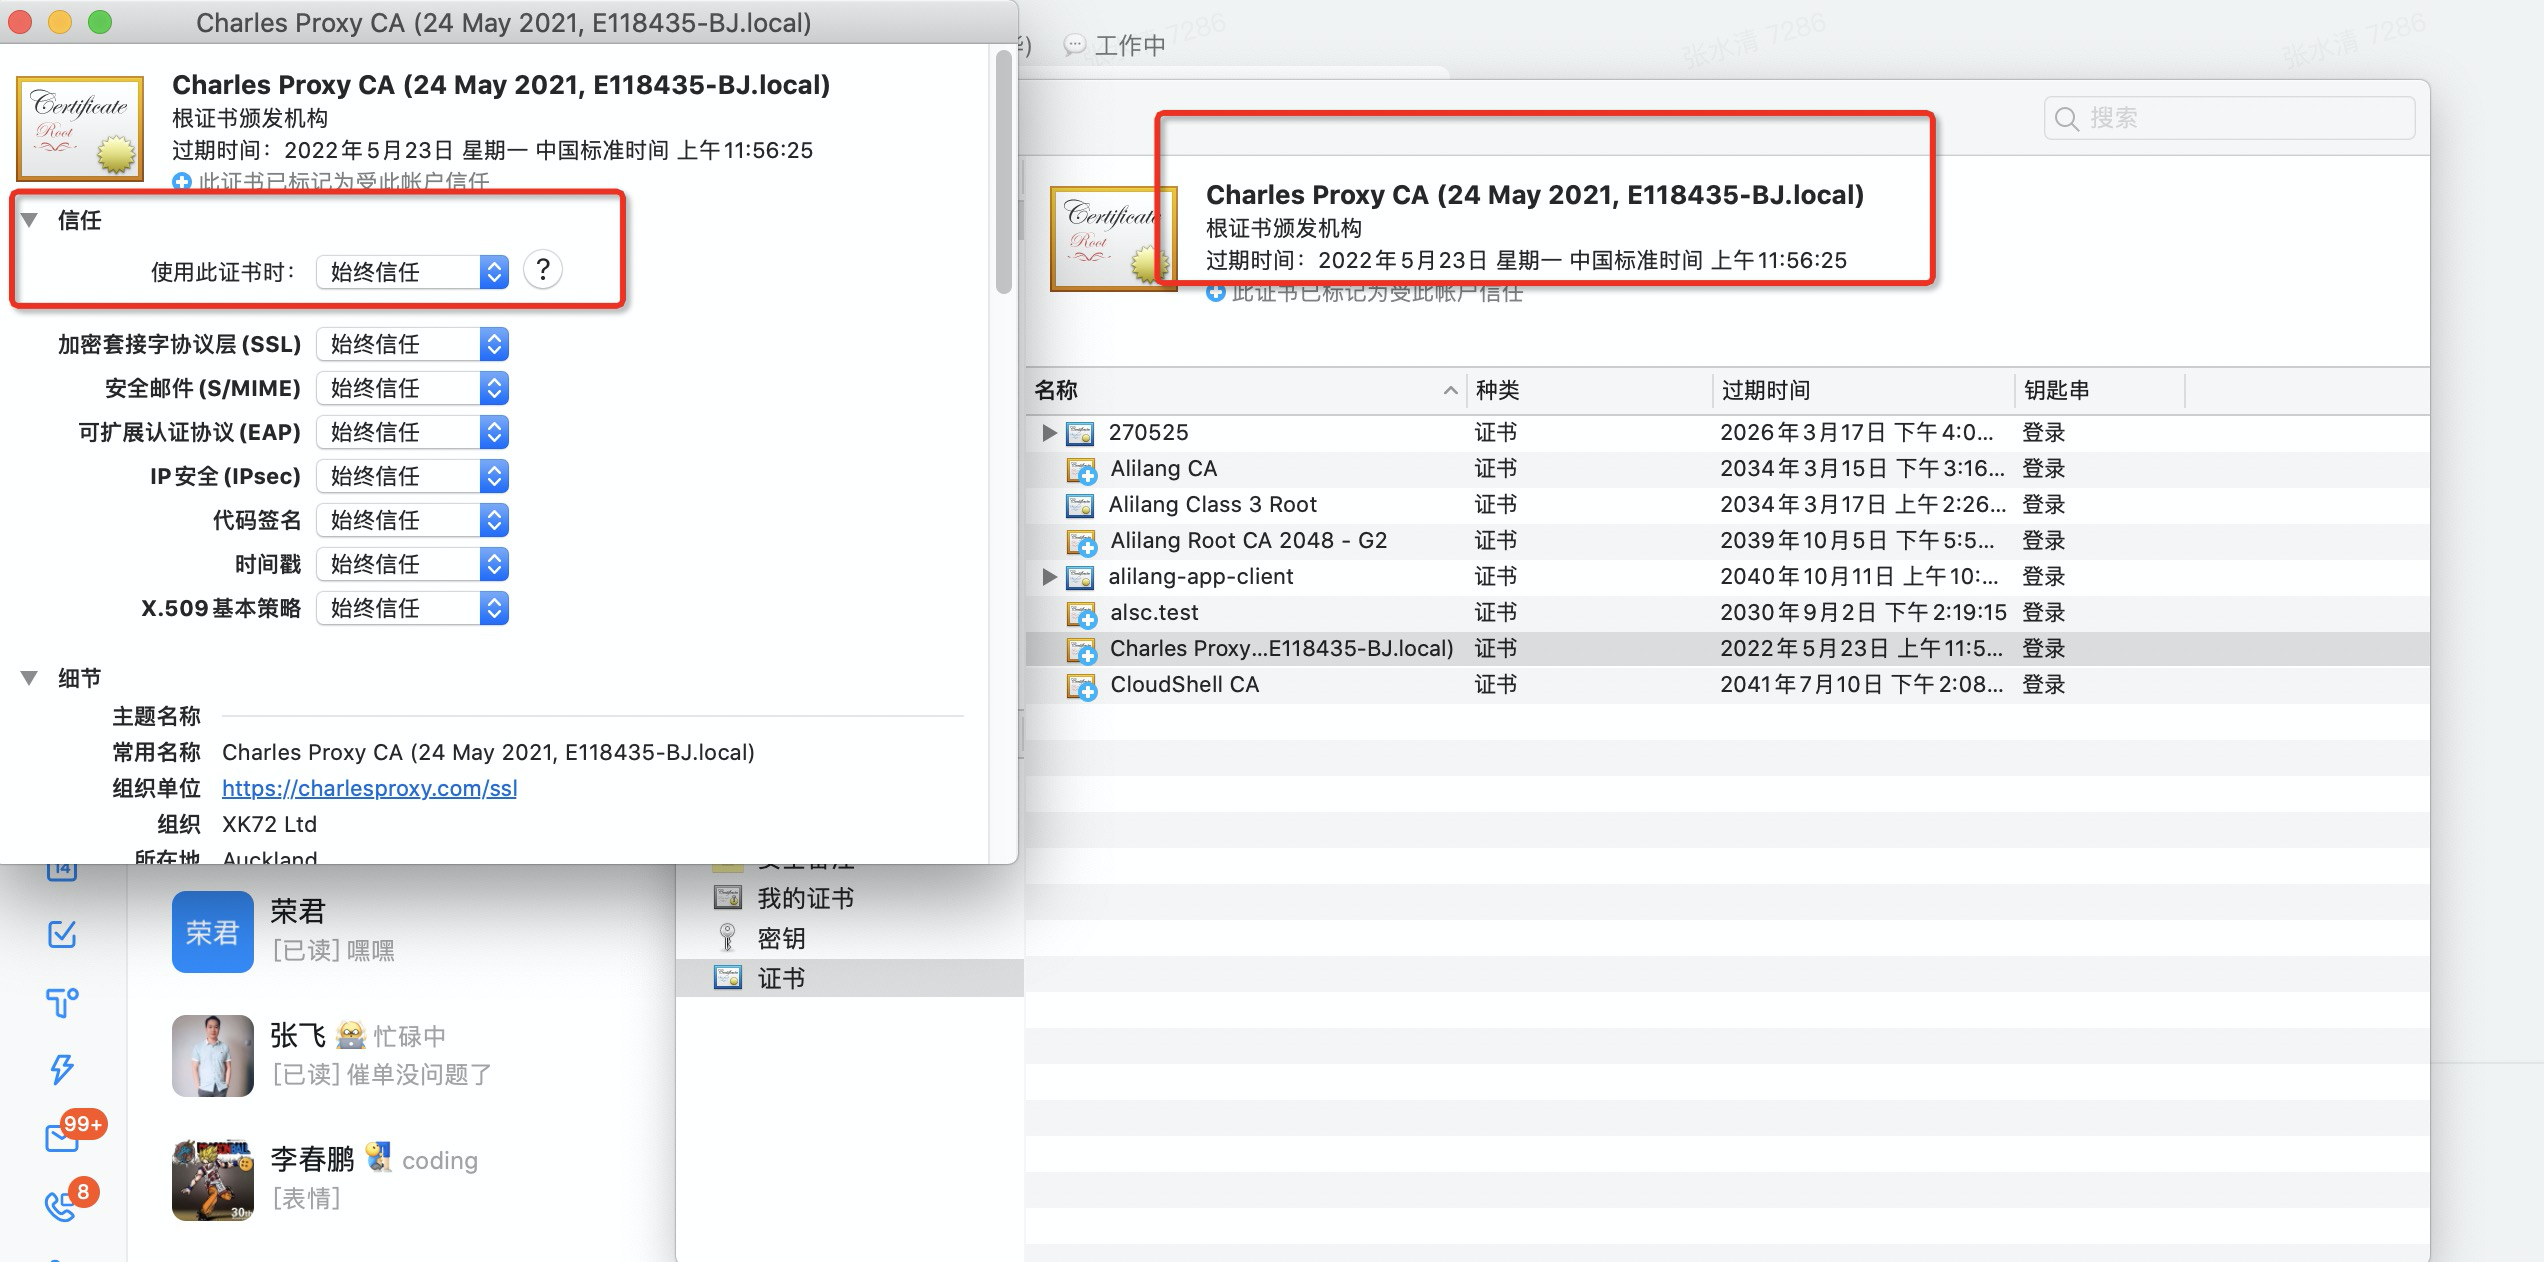Image resolution: width=2544 pixels, height=1262 pixels.
Task: Select the alilang-app-client certificate icon
Action: (1080, 577)
